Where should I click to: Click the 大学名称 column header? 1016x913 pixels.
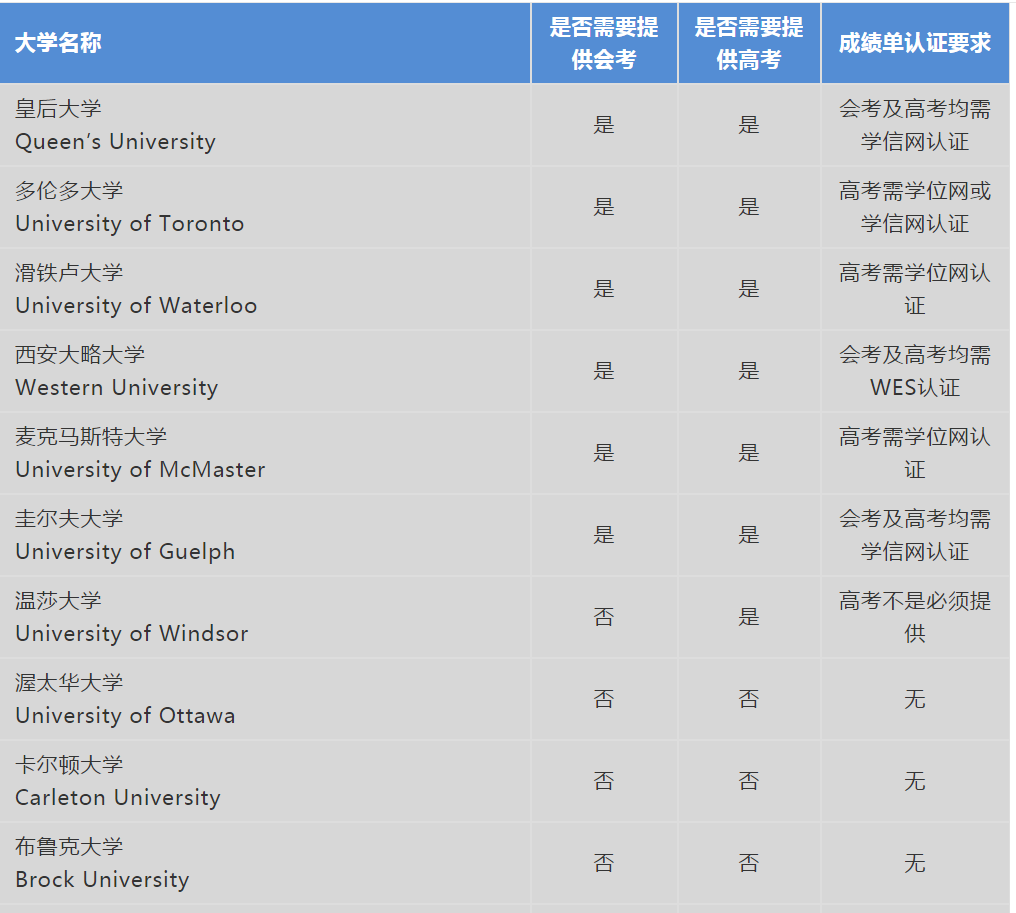(x=58, y=43)
